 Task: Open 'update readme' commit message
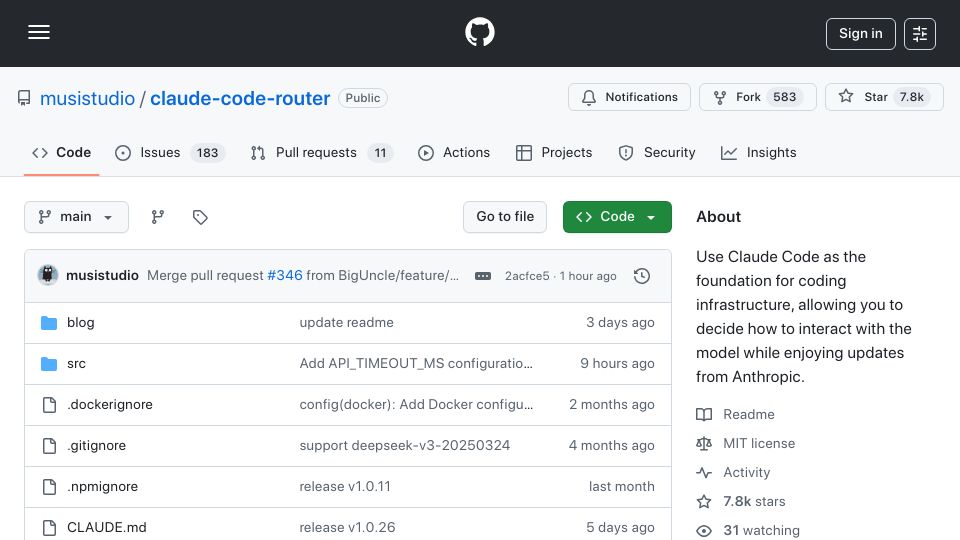[x=347, y=323]
